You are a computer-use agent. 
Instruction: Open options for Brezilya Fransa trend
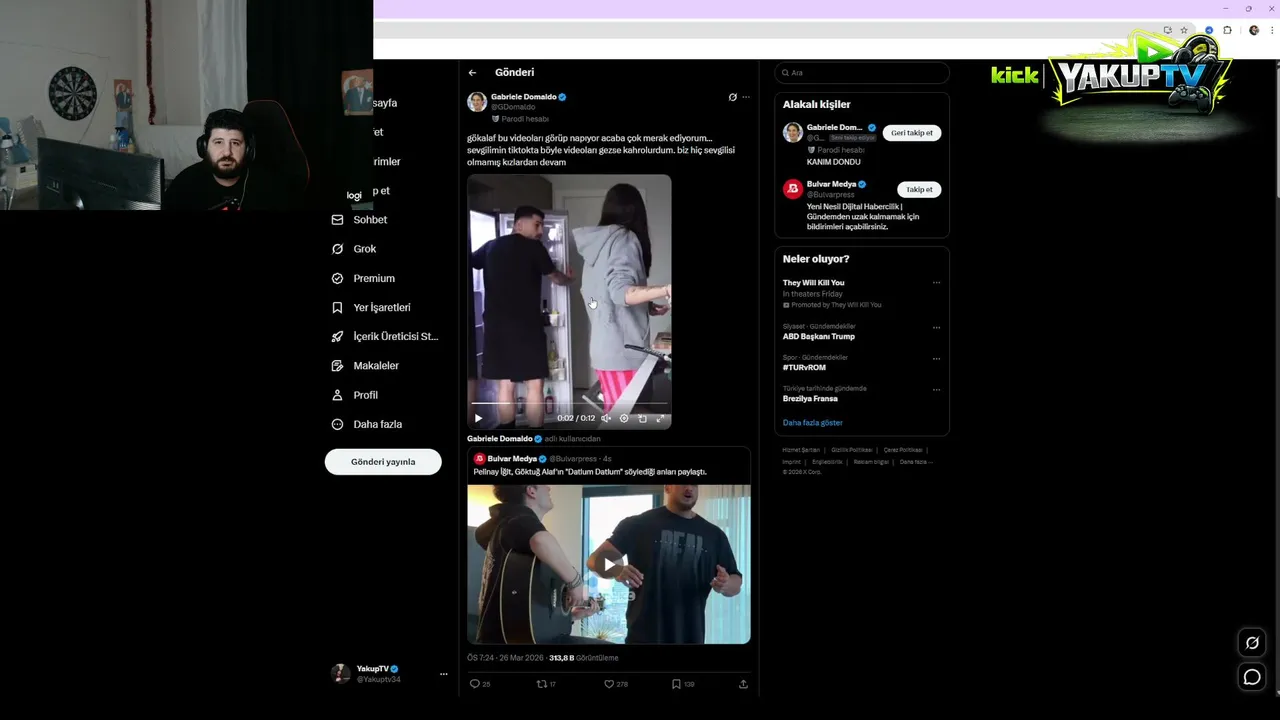[936, 389]
